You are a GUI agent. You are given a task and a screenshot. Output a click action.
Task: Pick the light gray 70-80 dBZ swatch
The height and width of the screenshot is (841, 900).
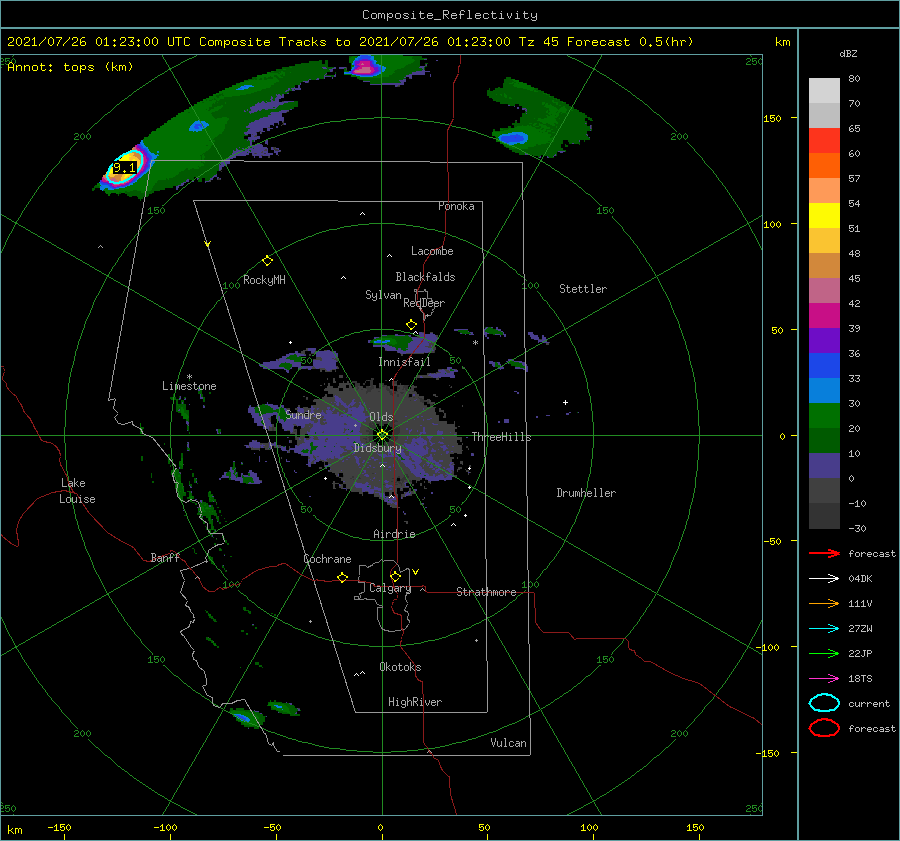(824, 91)
